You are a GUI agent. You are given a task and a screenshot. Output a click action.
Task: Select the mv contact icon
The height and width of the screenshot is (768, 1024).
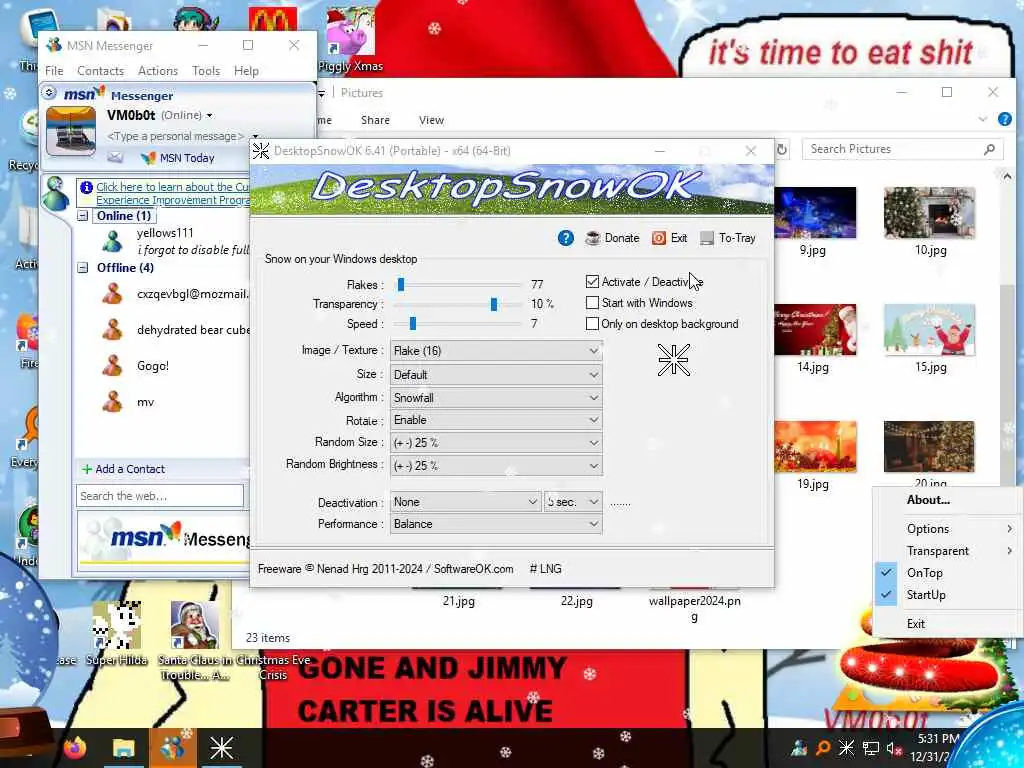[112, 402]
